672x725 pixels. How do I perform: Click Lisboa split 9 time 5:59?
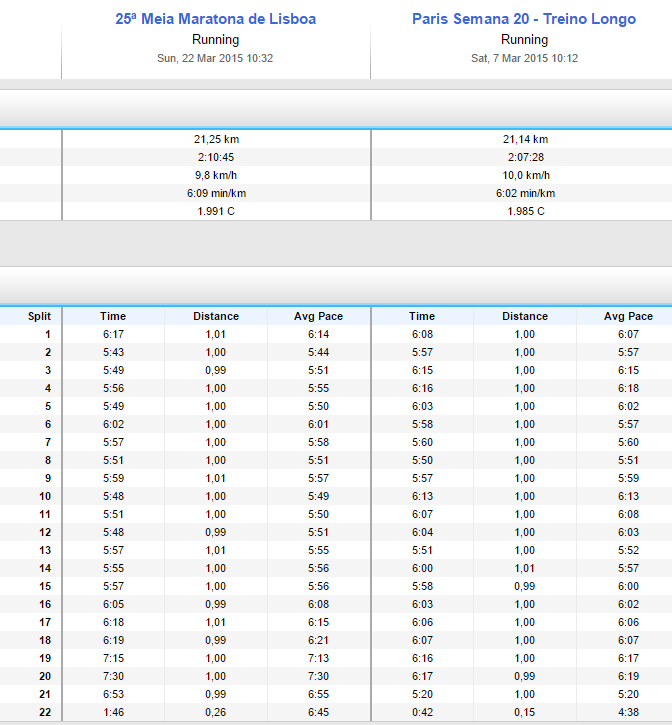tap(113, 478)
